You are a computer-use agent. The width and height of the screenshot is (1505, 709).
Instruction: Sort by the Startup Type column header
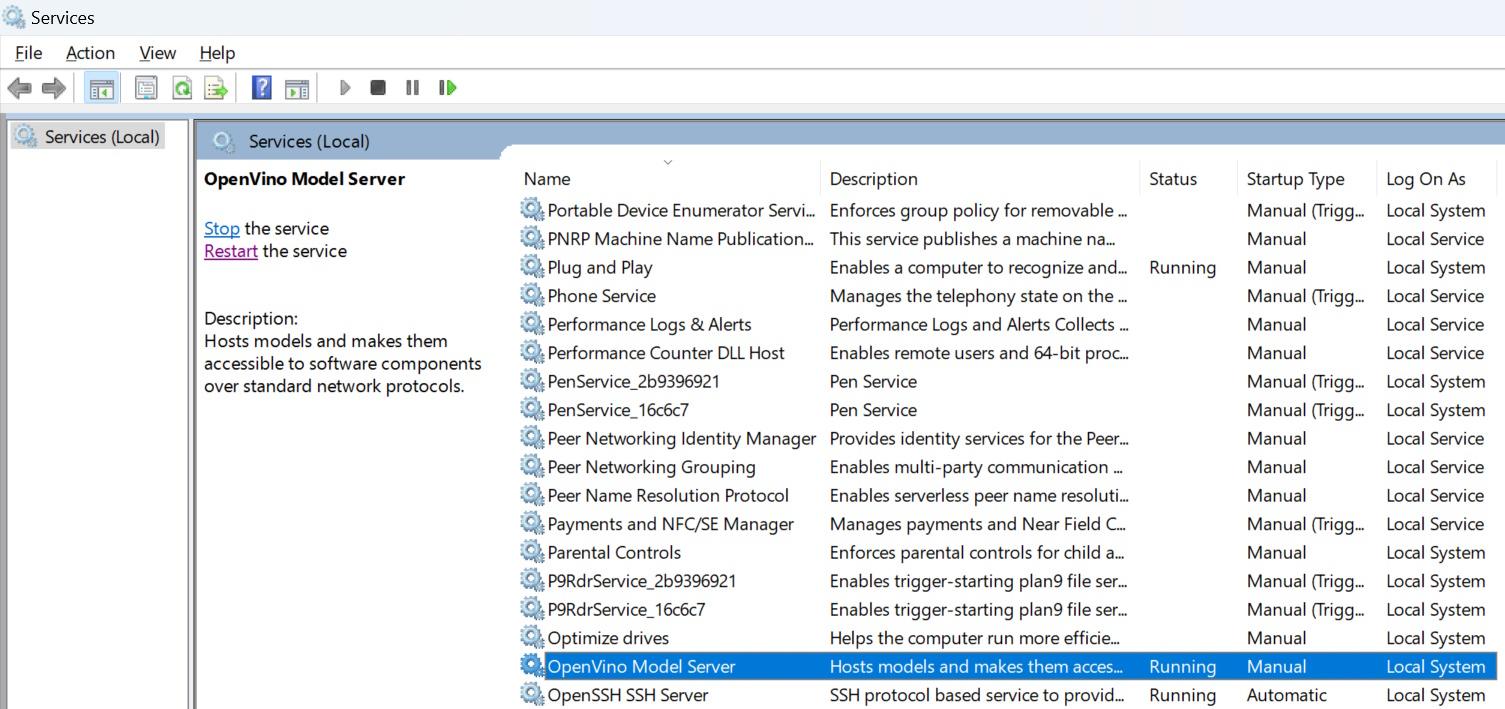(1295, 179)
